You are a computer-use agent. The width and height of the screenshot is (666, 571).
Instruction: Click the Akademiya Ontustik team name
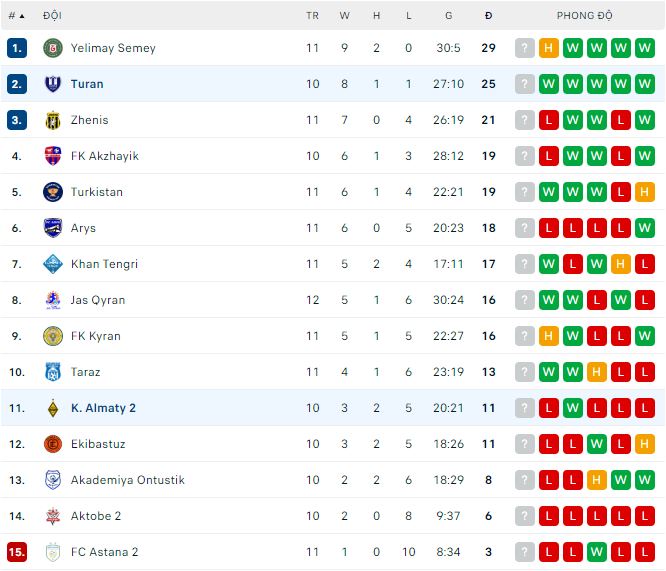pyautogui.click(x=127, y=480)
